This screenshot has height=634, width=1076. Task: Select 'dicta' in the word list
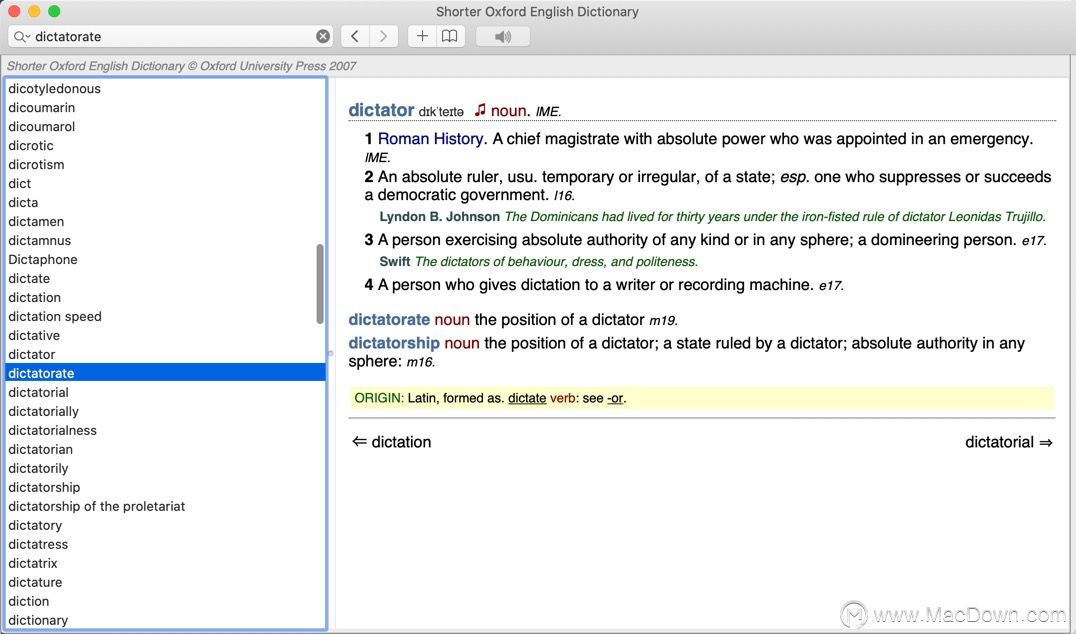pos(165,202)
